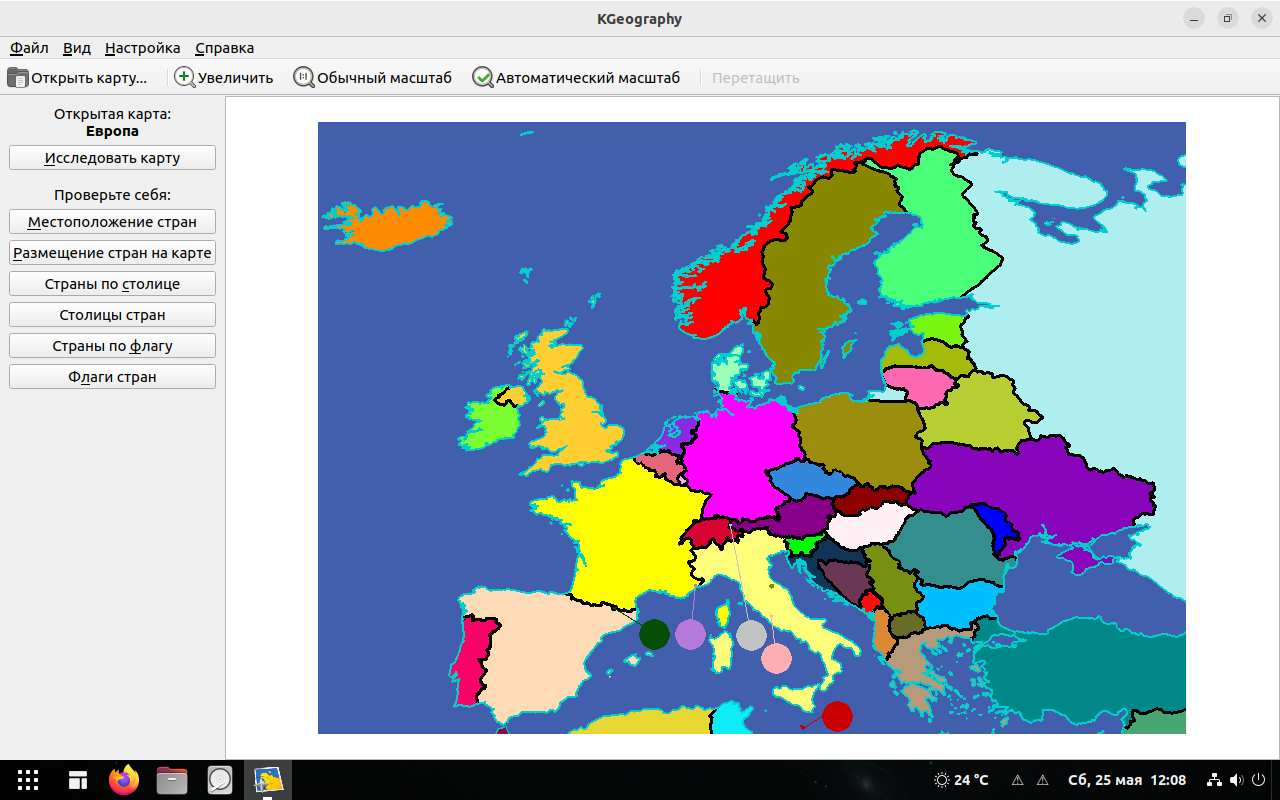Click the KGeography taskbar icon
Viewport: 1280px width, 800px height.
(x=267, y=780)
